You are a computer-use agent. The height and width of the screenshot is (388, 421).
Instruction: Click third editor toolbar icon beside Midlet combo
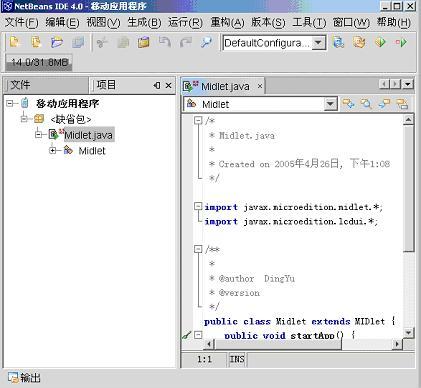pyautogui.click(x=384, y=104)
